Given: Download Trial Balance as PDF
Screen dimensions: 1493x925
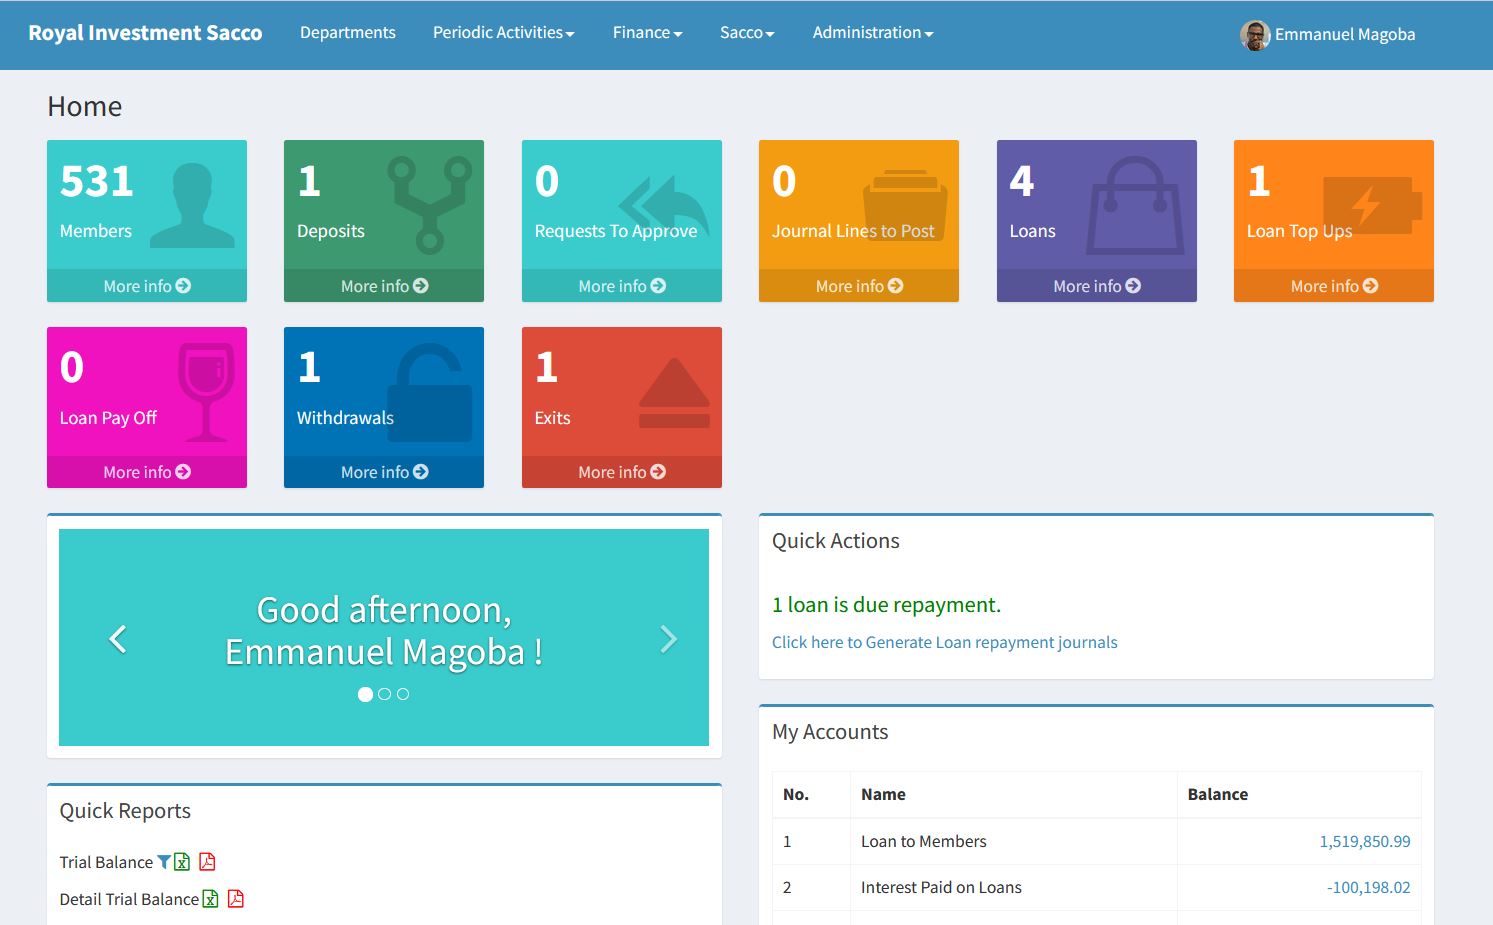Looking at the screenshot, I should click(207, 862).
